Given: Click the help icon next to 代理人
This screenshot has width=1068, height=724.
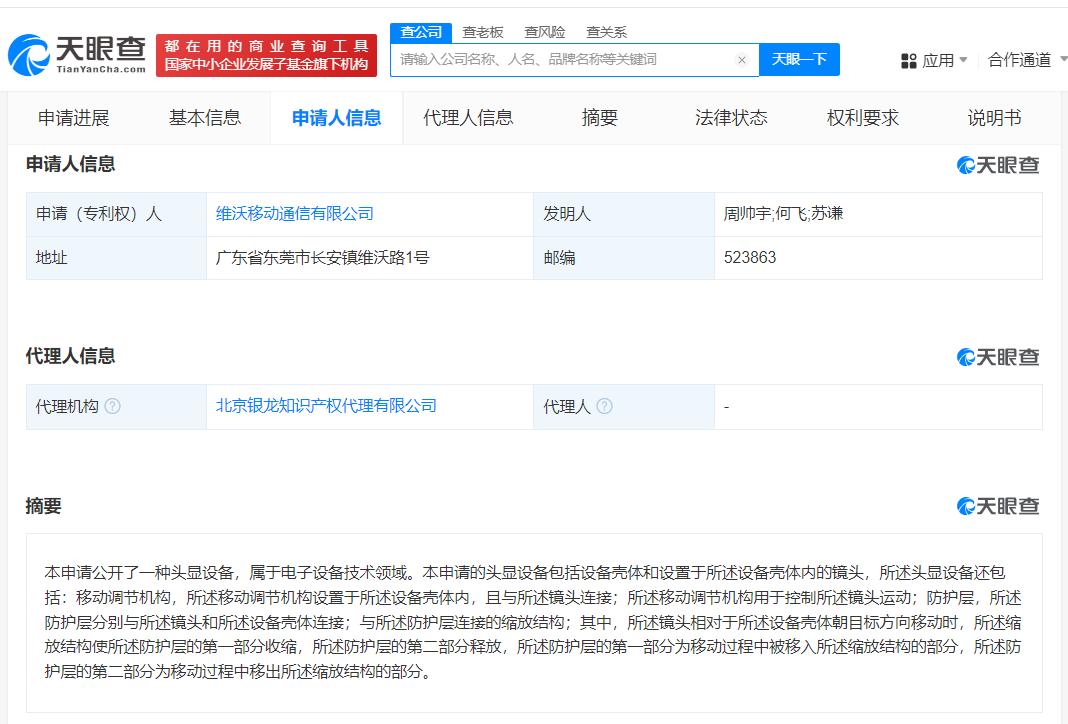Looking at the screenshot, I should pos(604,407).
